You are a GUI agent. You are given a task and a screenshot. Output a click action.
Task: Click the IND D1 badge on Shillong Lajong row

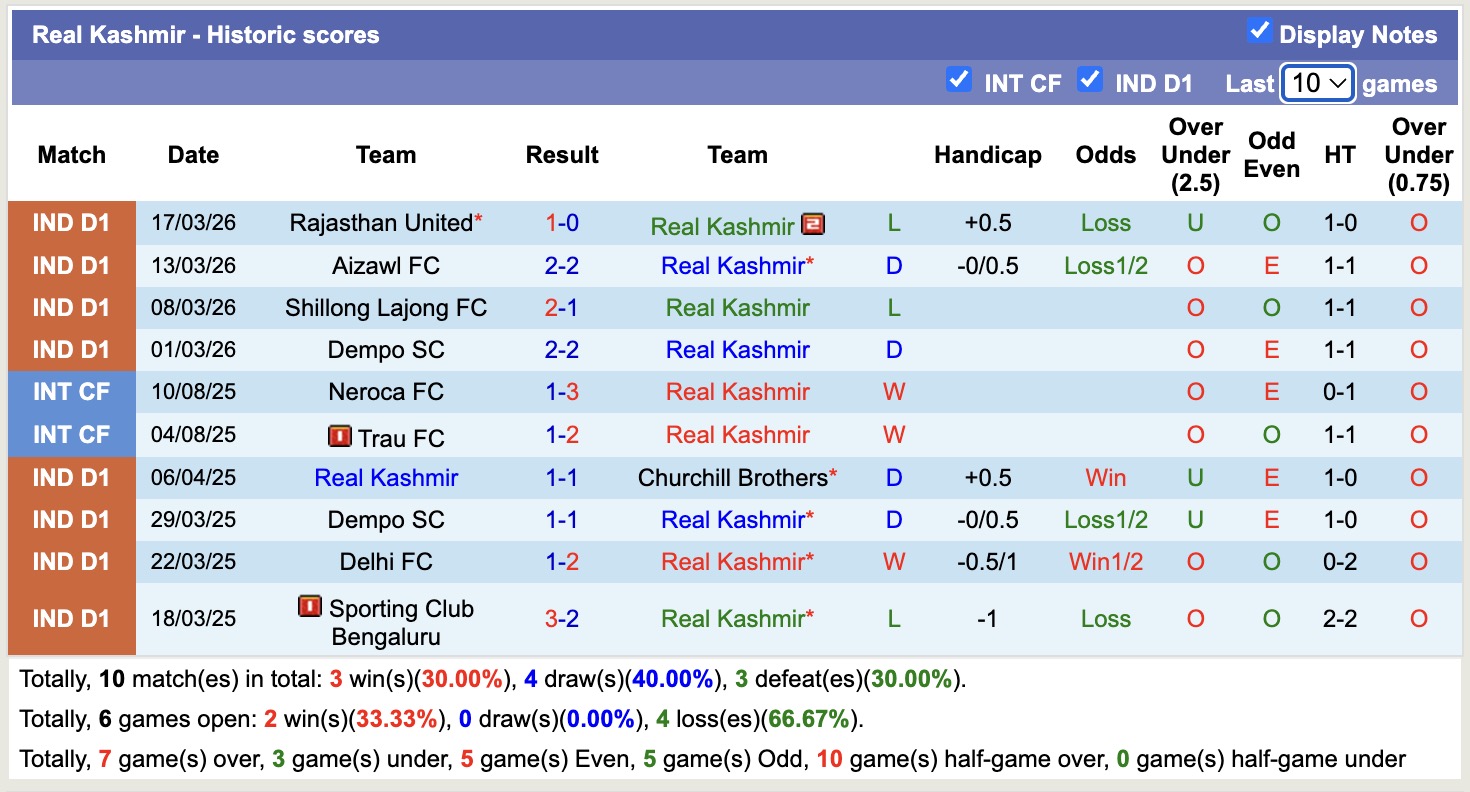point(71,307)
